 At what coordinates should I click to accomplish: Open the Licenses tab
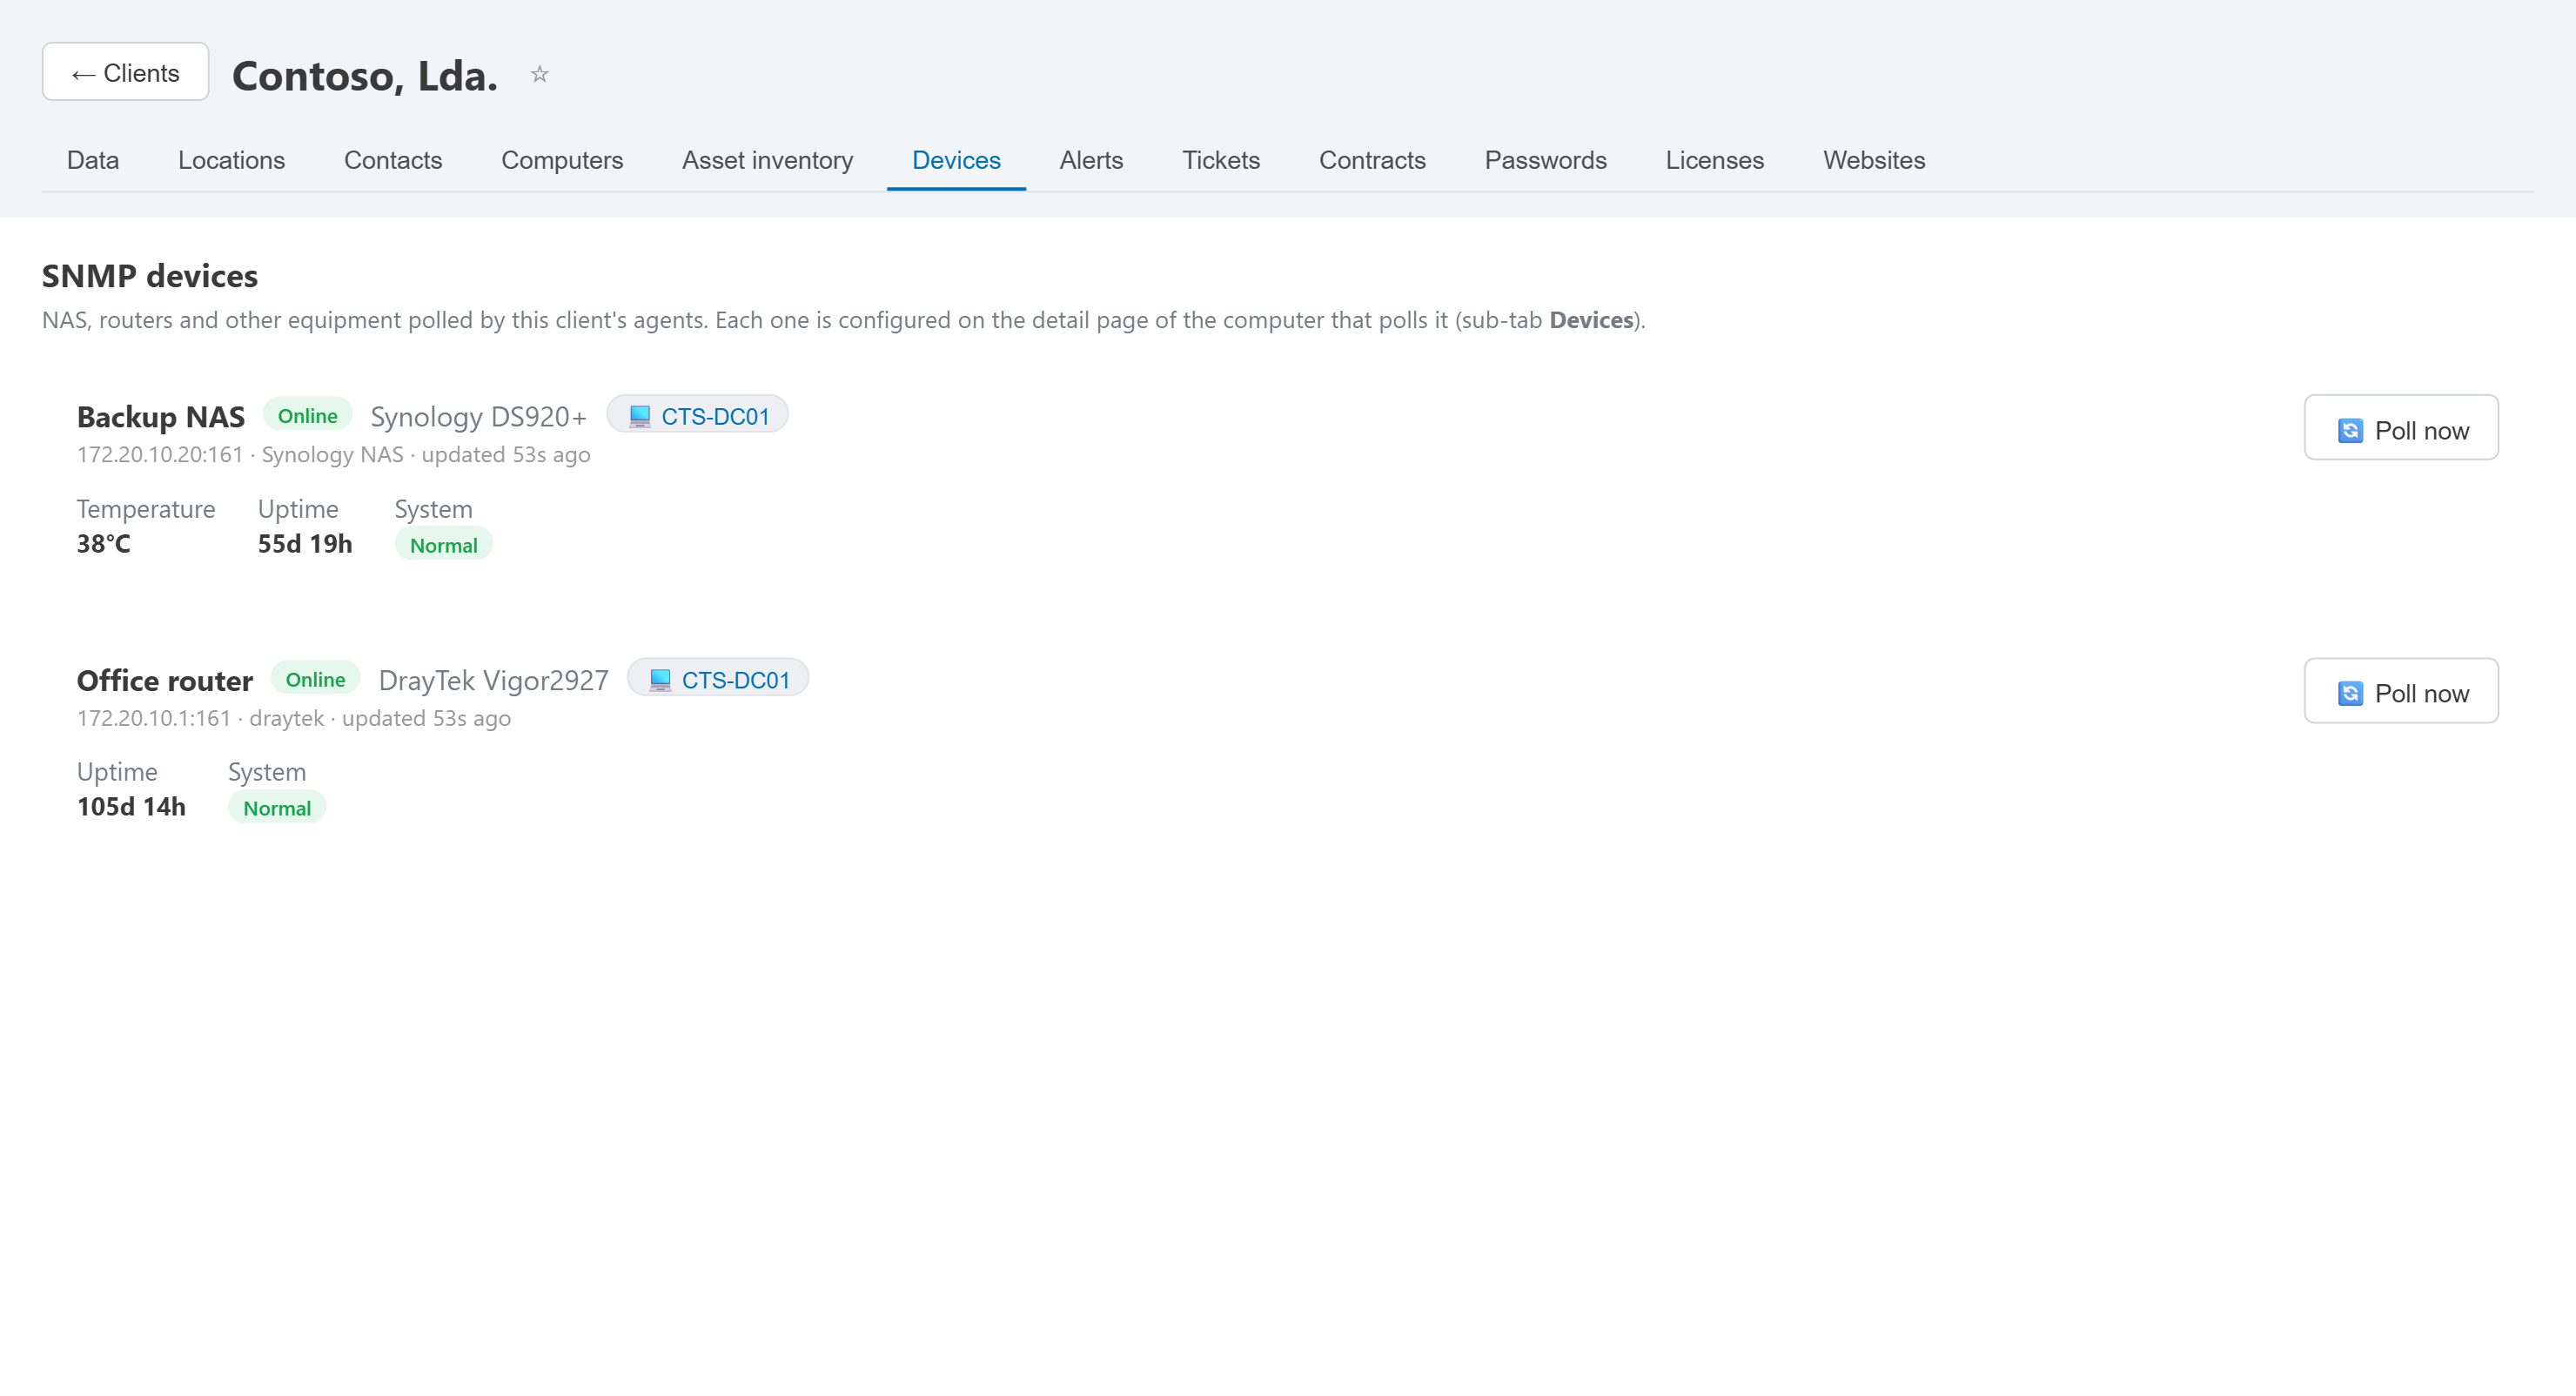(1714, 160)
